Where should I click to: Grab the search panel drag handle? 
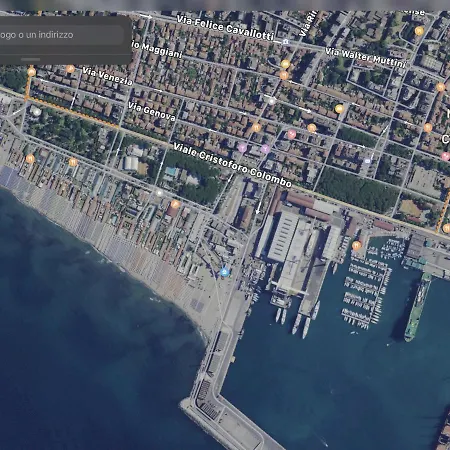[x=31, y=59]
